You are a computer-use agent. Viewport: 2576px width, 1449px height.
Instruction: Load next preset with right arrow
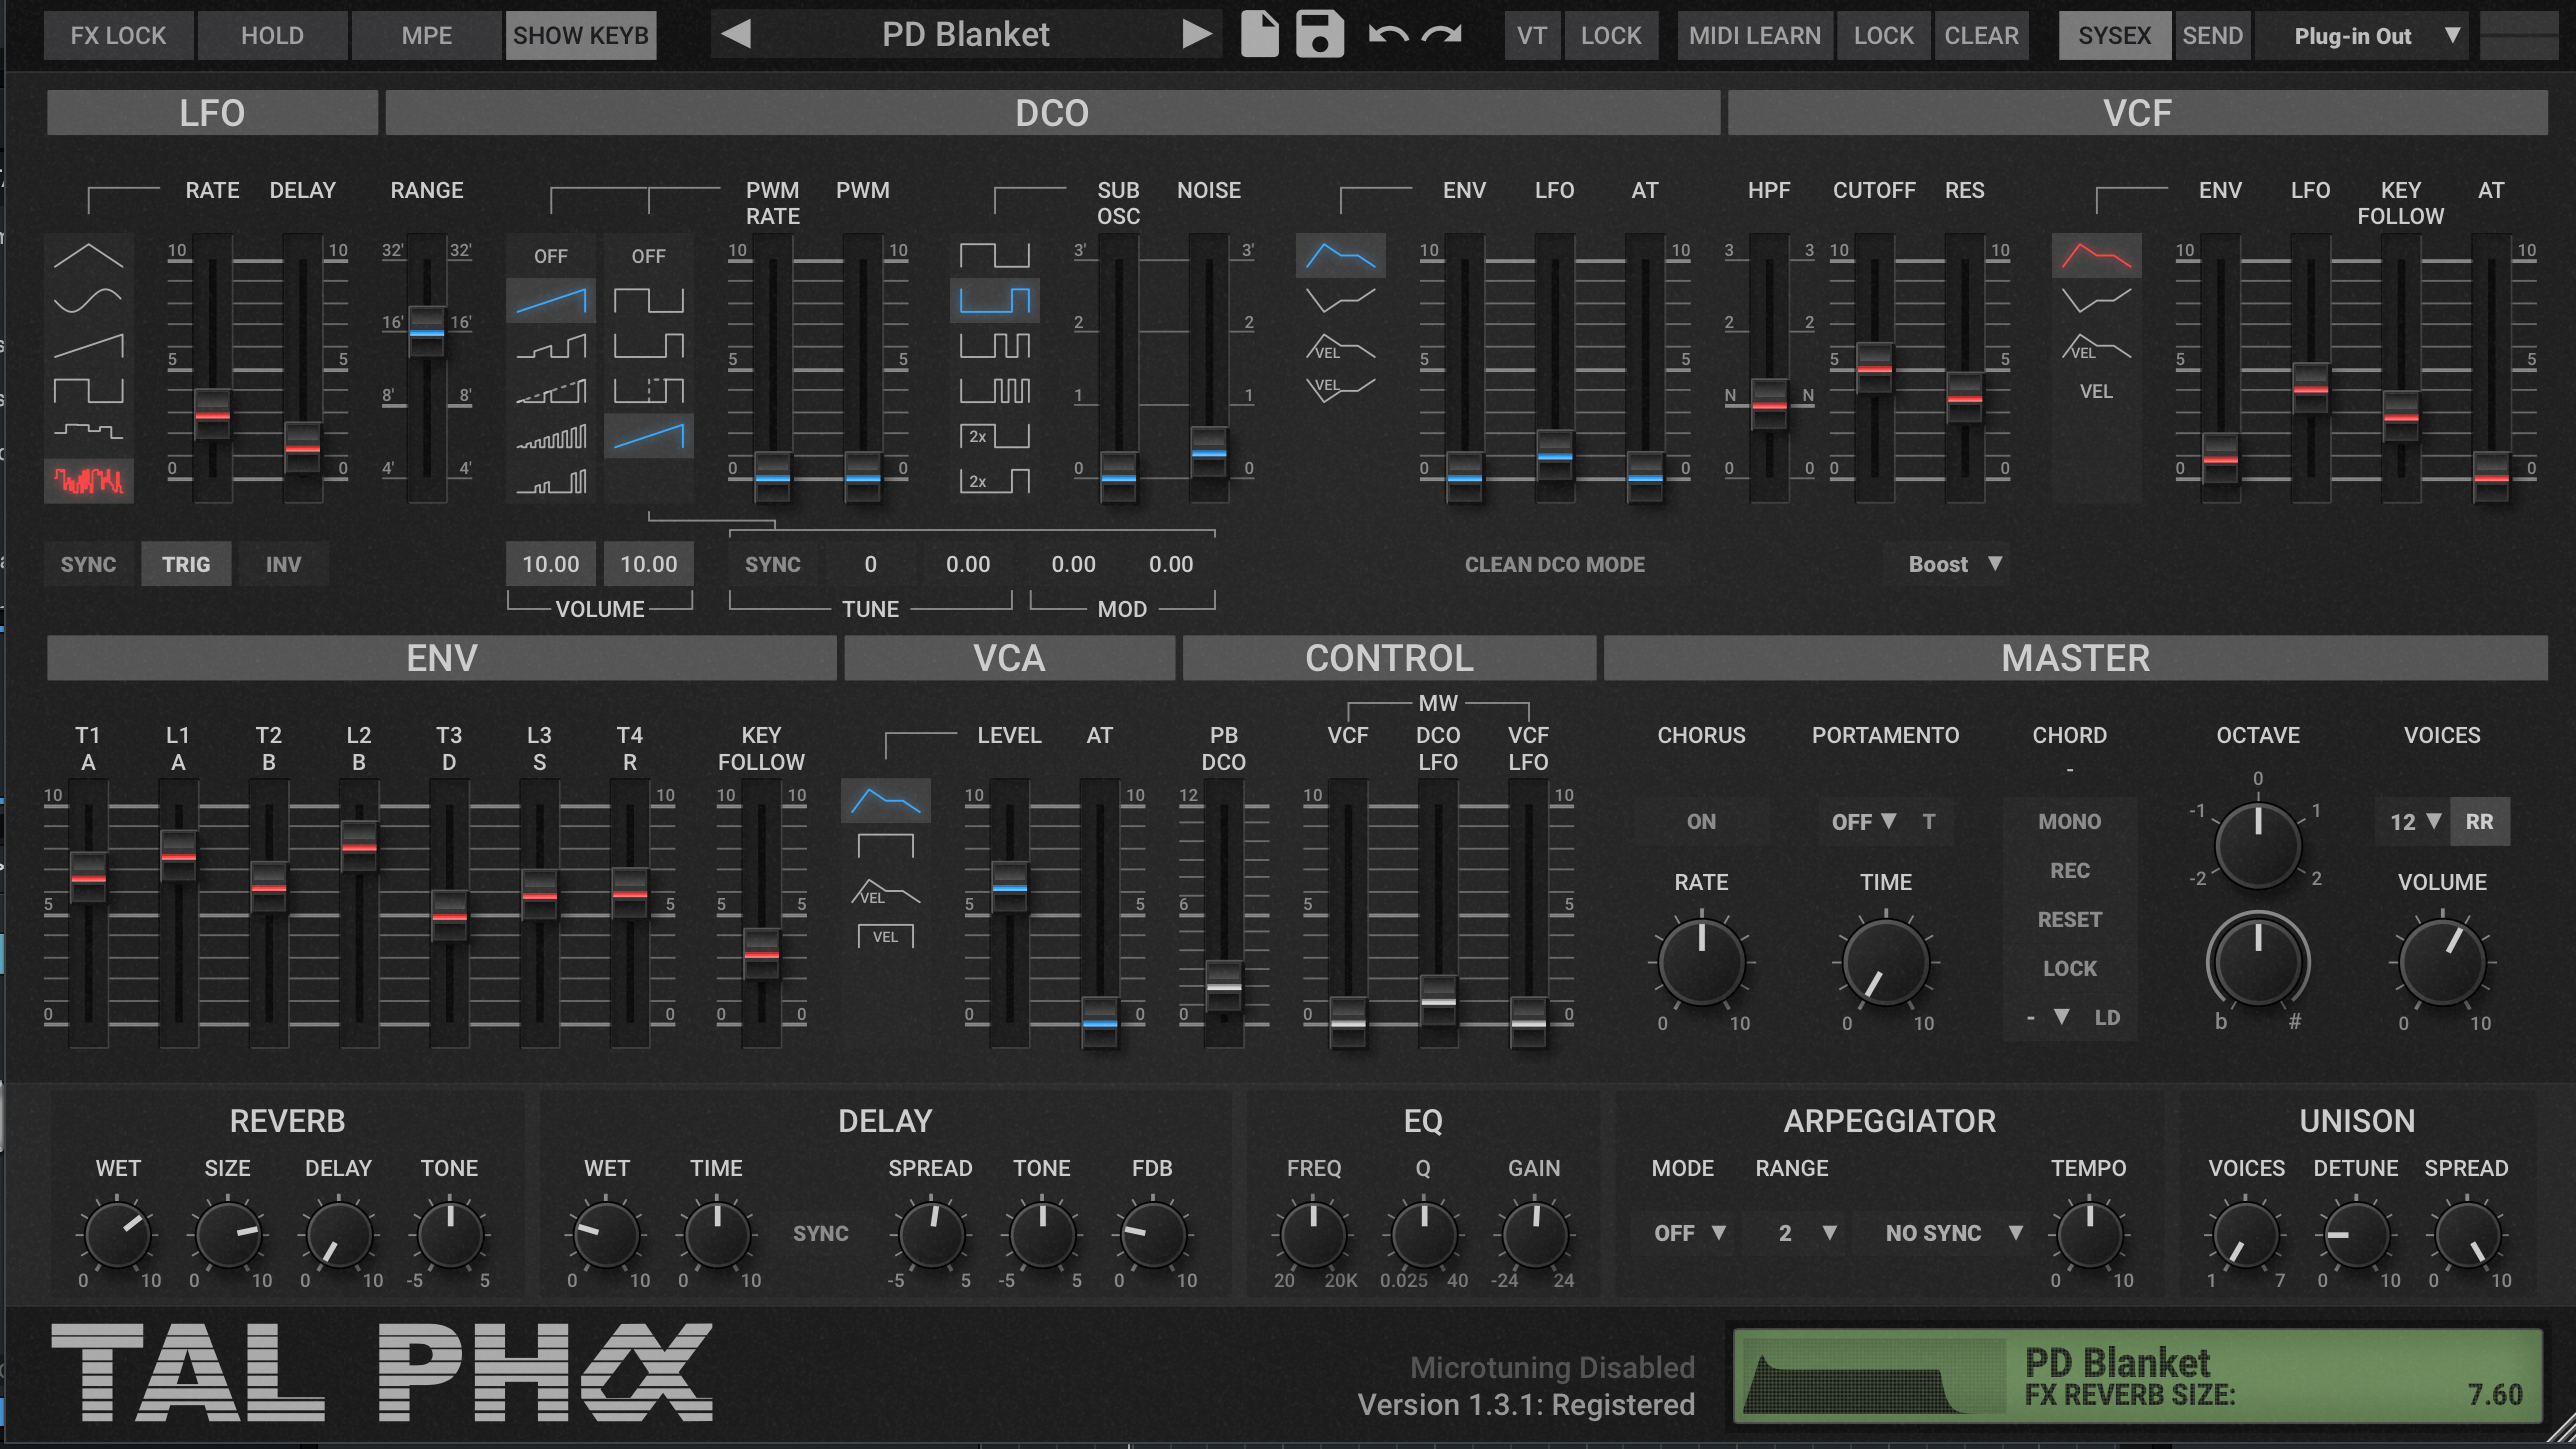click(1195, 35)
